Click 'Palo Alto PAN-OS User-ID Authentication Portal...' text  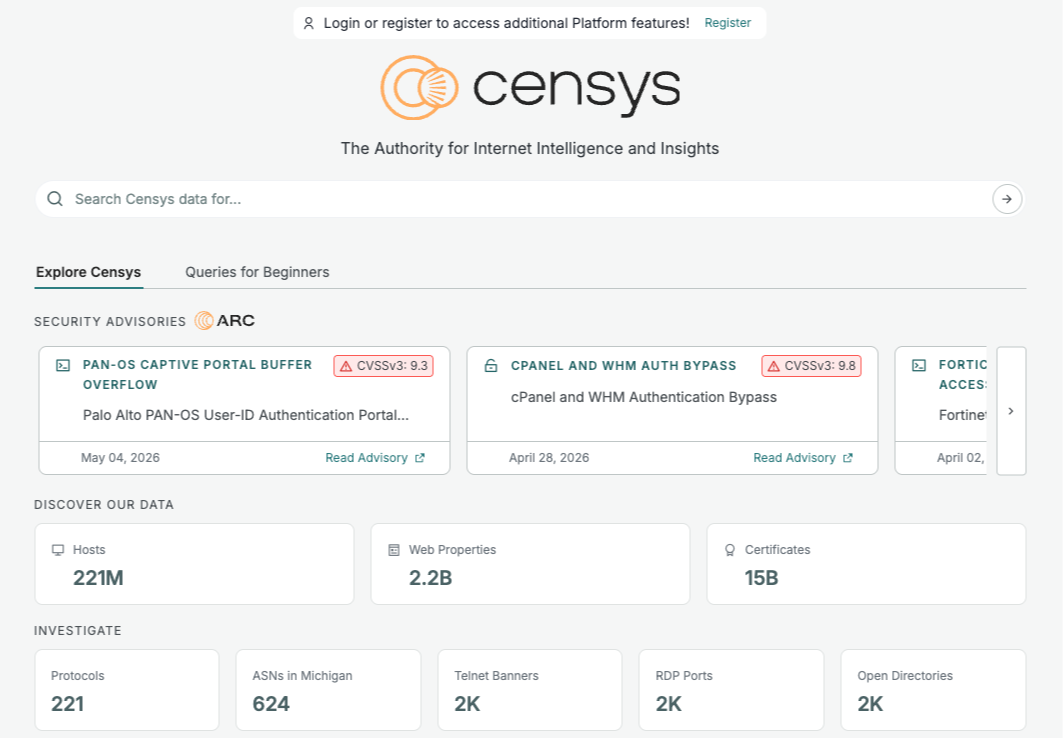(x=246, y=415)
